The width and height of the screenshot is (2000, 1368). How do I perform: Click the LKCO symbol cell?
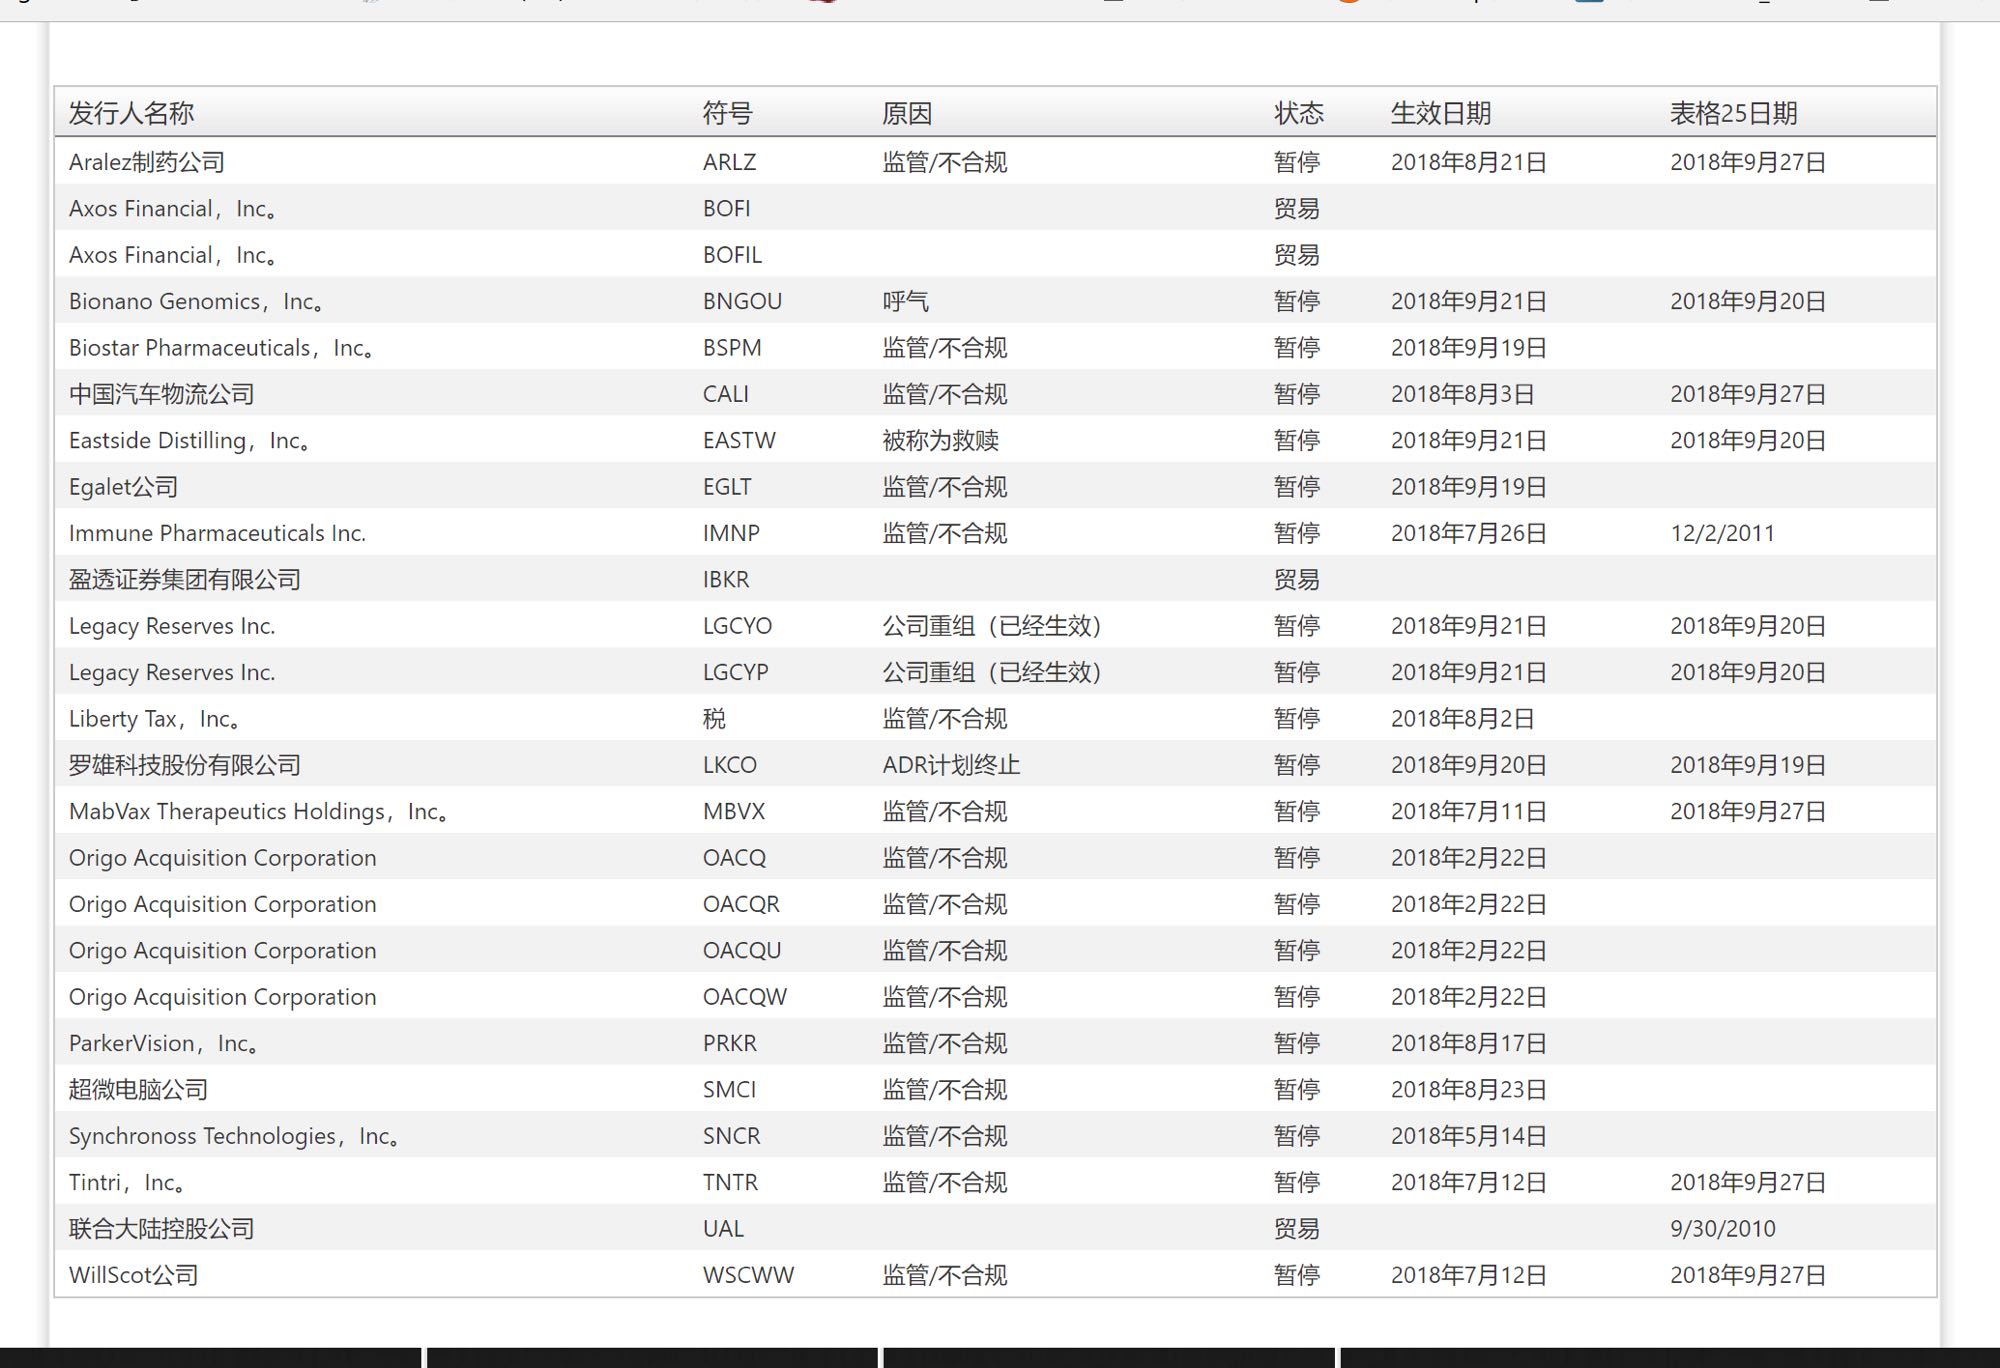pyautogui.click(x=729, y=765)
